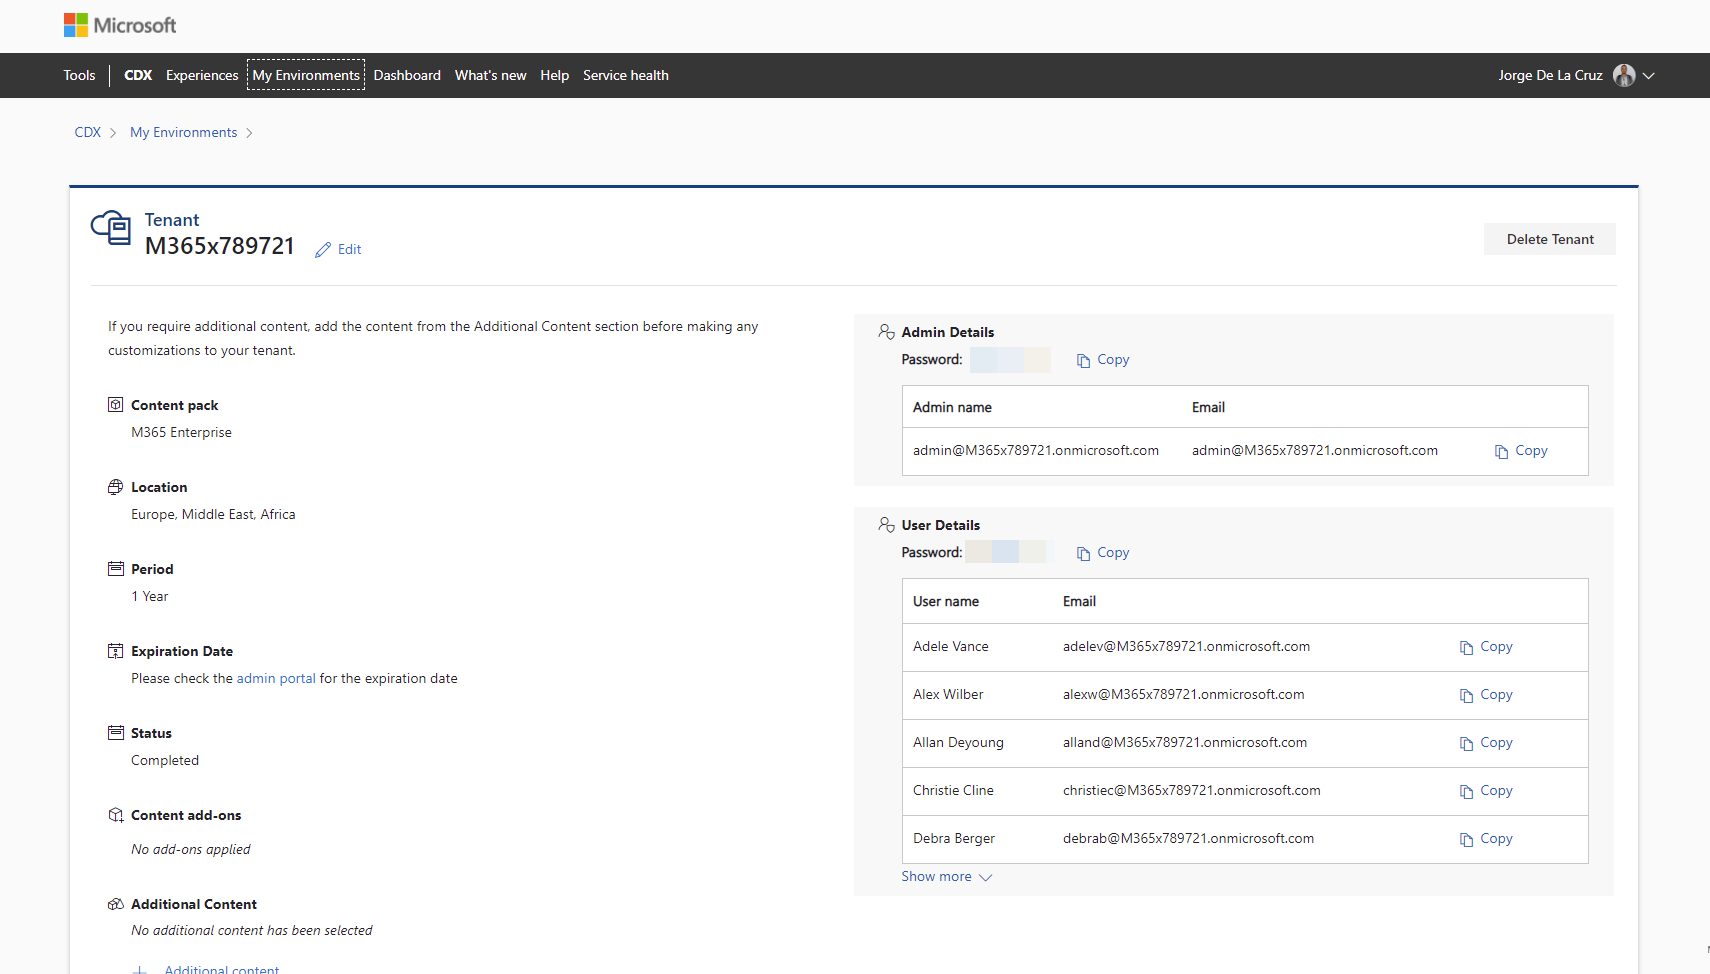This screenshot has height=974, width=1710.
Task: Click the Admin Details person icon
Action: (x=886, y=332)
